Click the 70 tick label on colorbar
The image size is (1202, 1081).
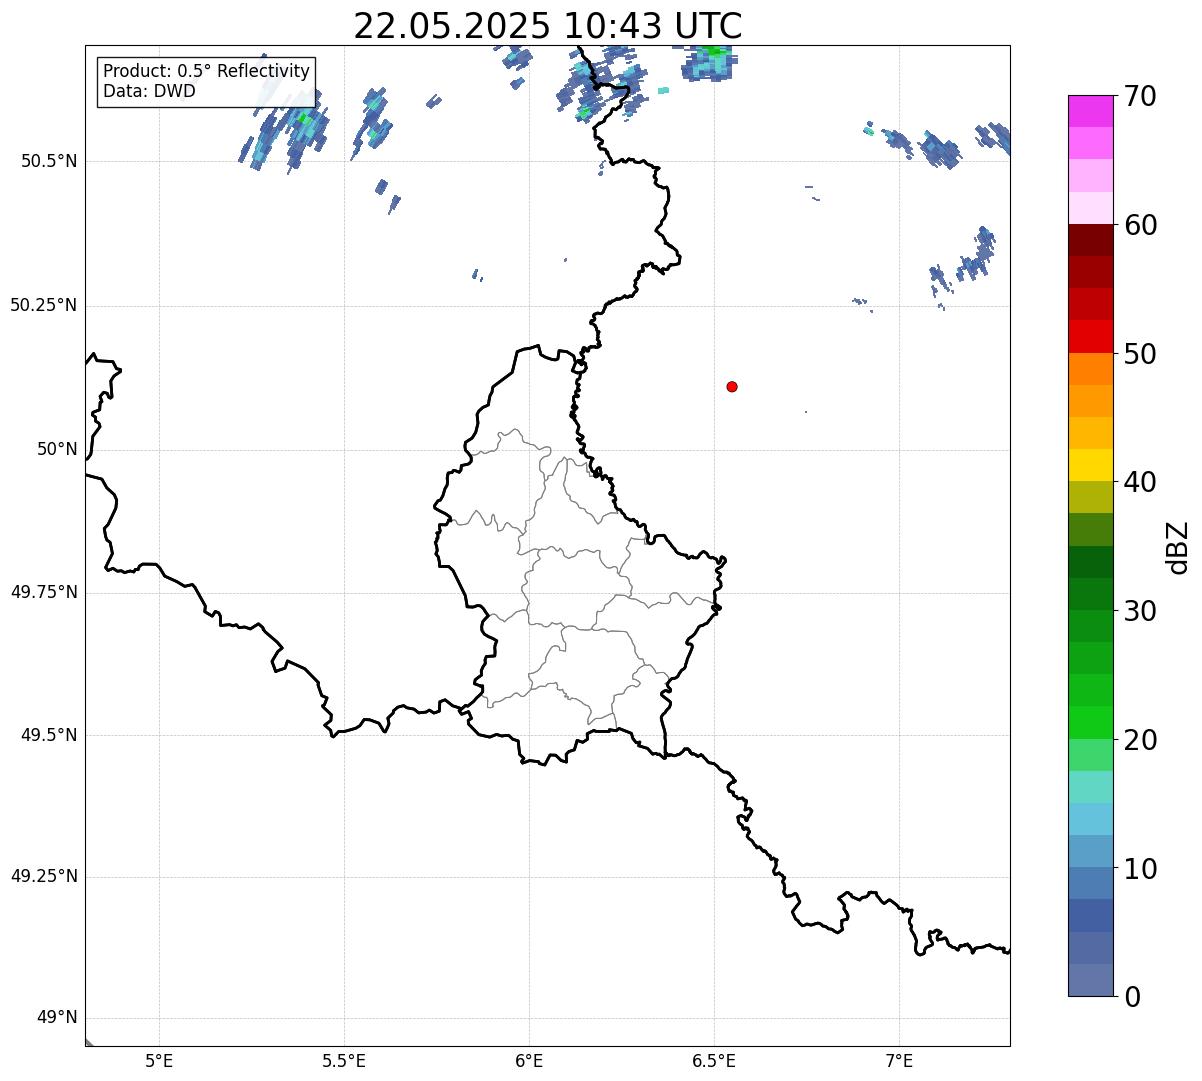(1140, 97)
